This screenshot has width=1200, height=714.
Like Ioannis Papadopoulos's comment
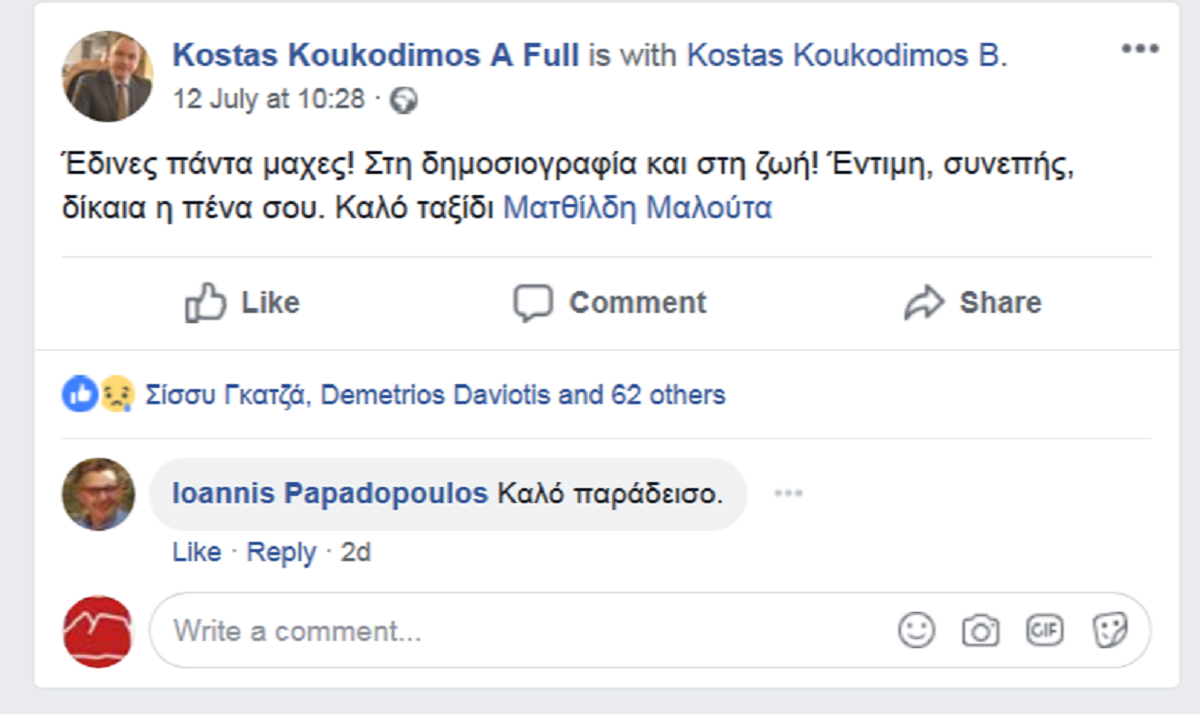196,552
